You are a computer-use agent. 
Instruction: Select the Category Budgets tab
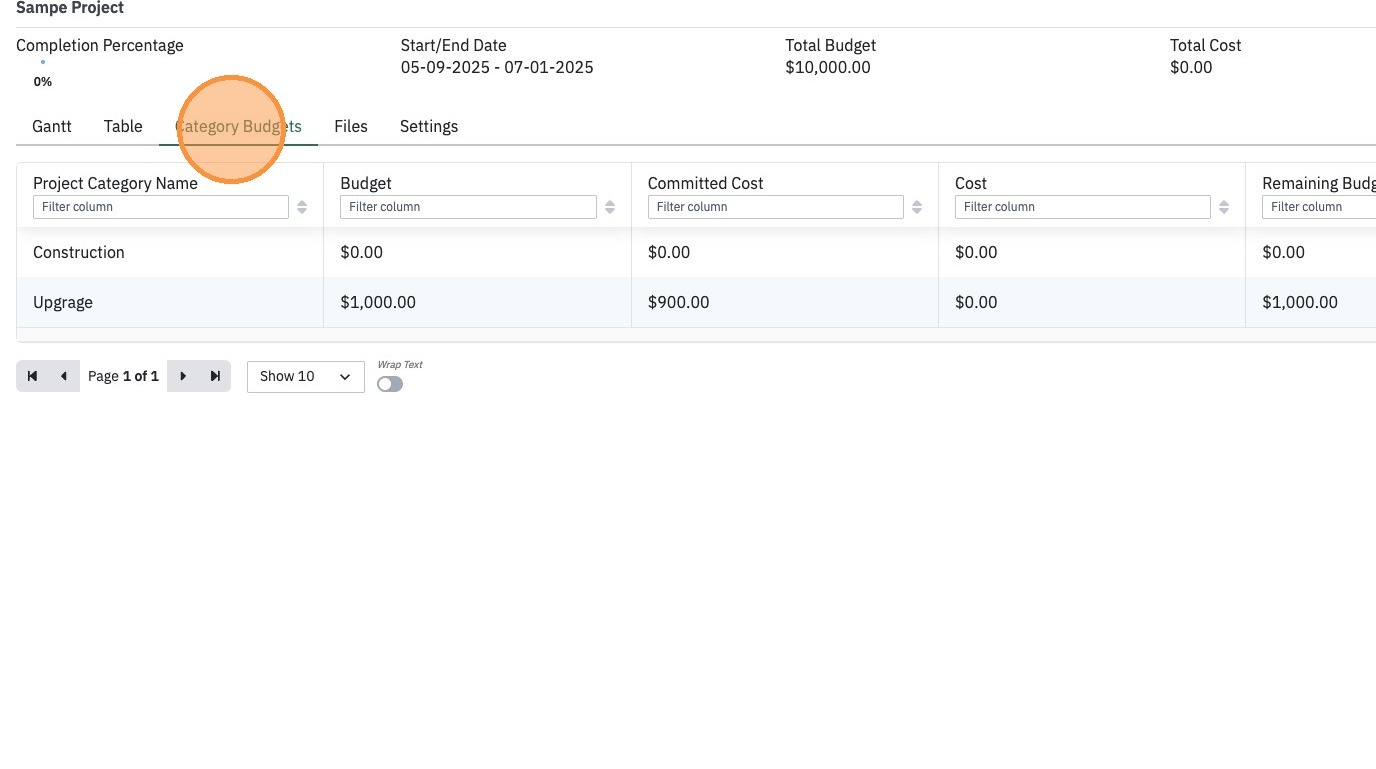pos(238,126)
